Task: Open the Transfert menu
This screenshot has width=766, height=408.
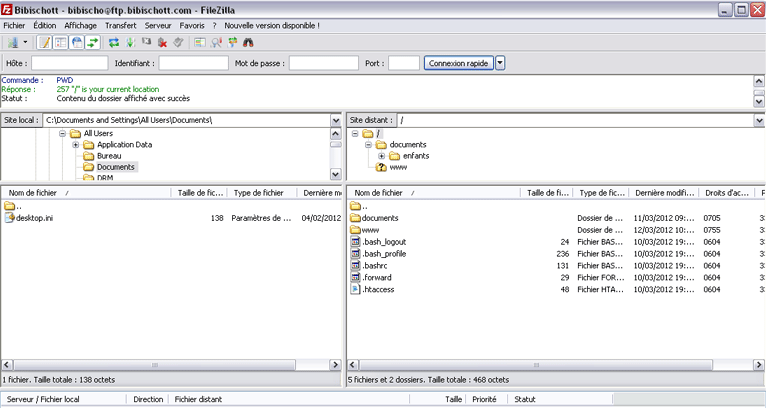Action: [121, 25]
